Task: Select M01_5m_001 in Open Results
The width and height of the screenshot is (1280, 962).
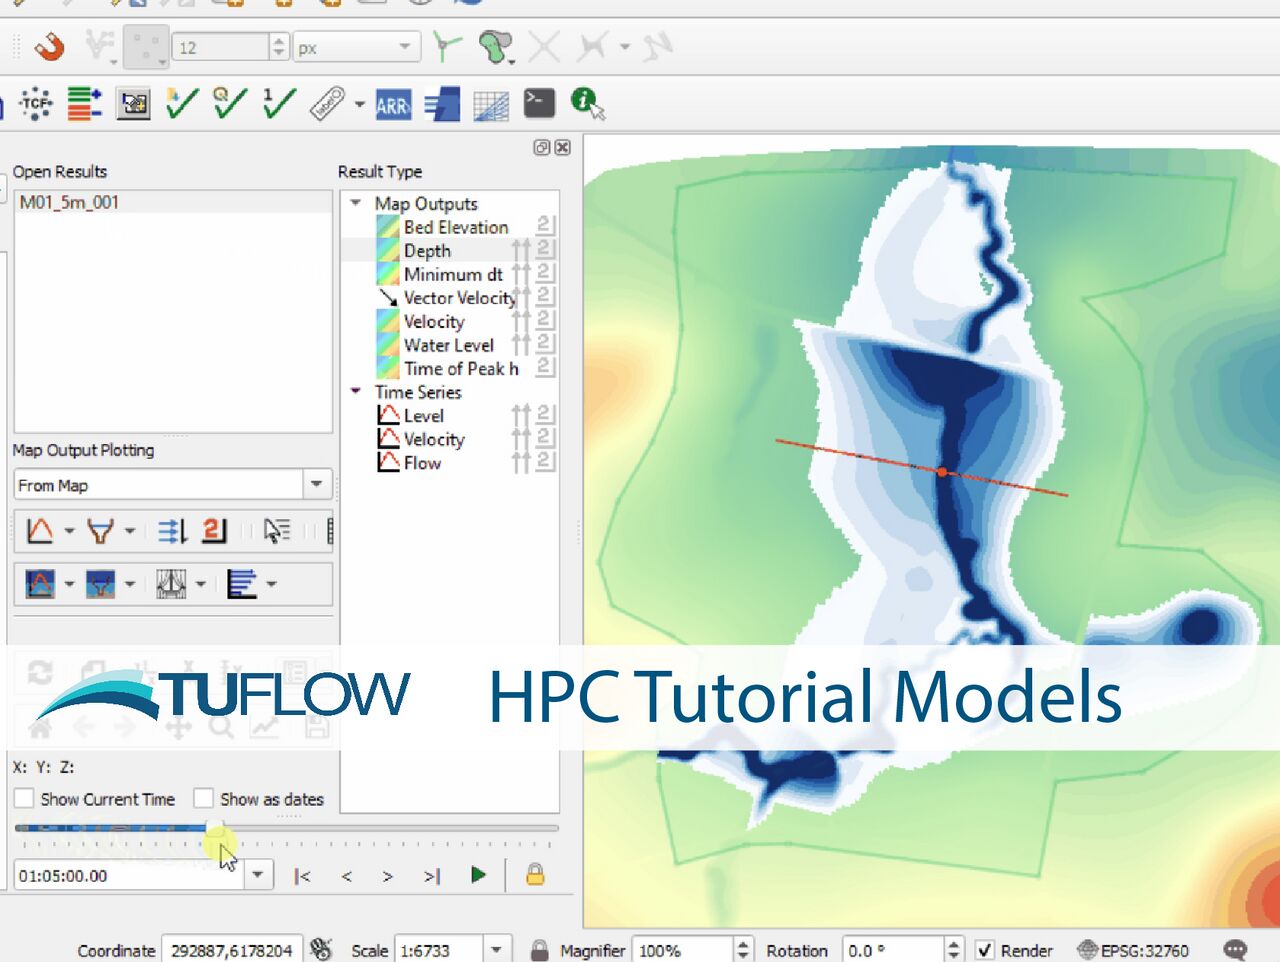Action: tap(69, 202)
